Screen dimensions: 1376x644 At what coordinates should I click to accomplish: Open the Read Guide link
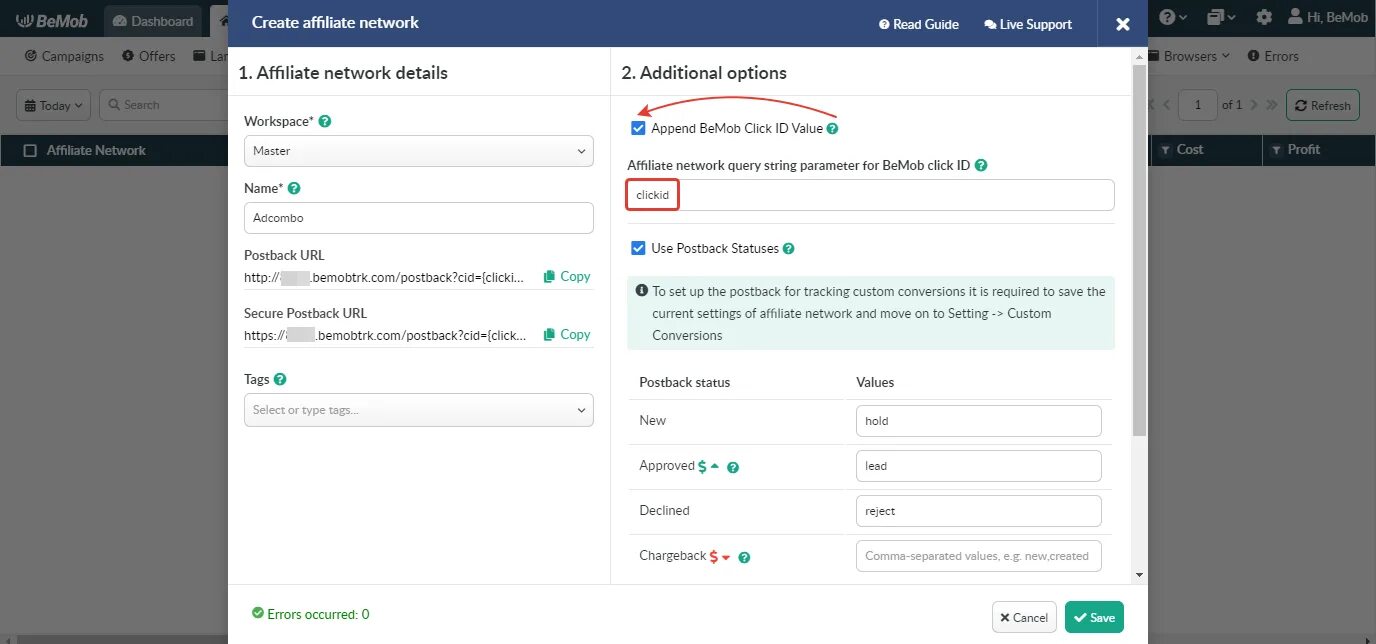click(x=919, y=24)
